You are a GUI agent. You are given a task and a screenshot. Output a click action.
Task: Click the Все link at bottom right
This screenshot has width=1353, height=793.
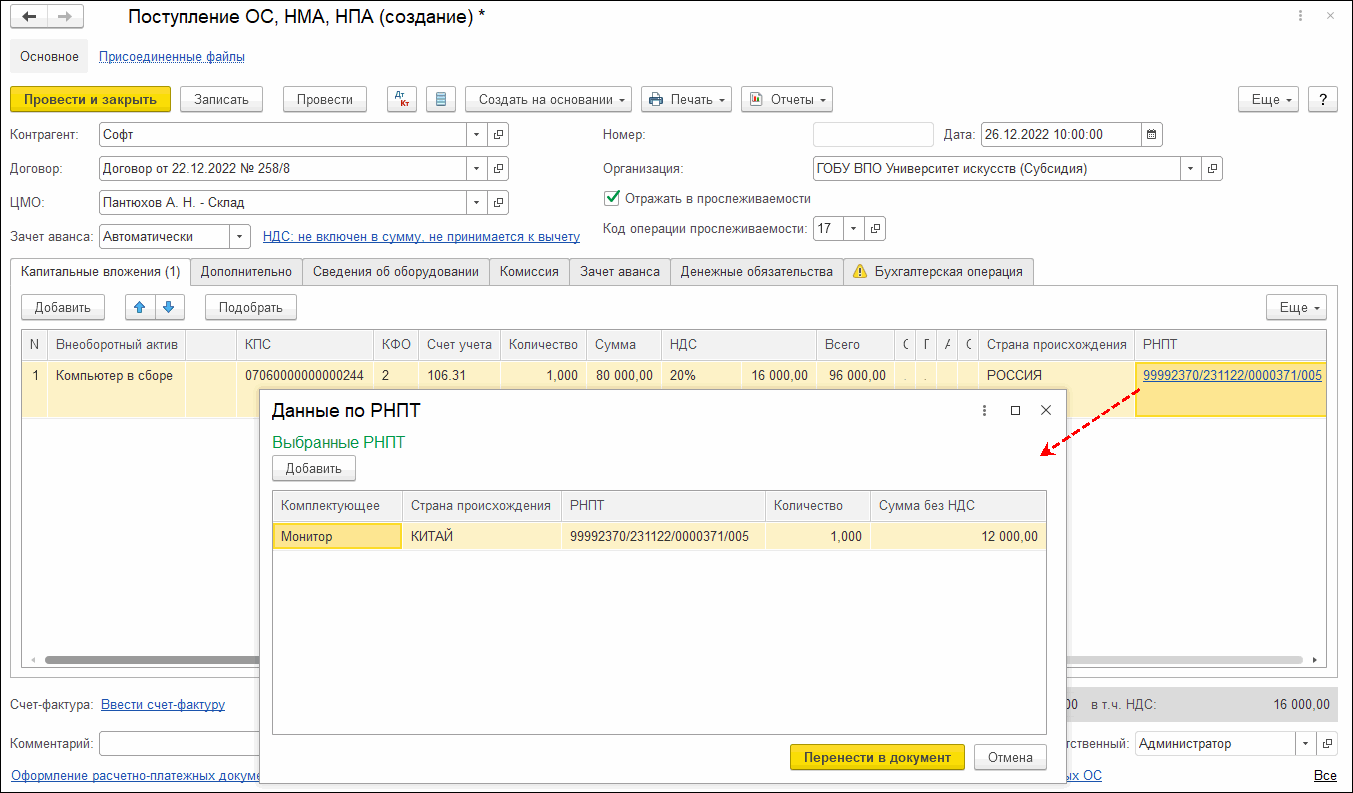click(x=1325, y=775)
